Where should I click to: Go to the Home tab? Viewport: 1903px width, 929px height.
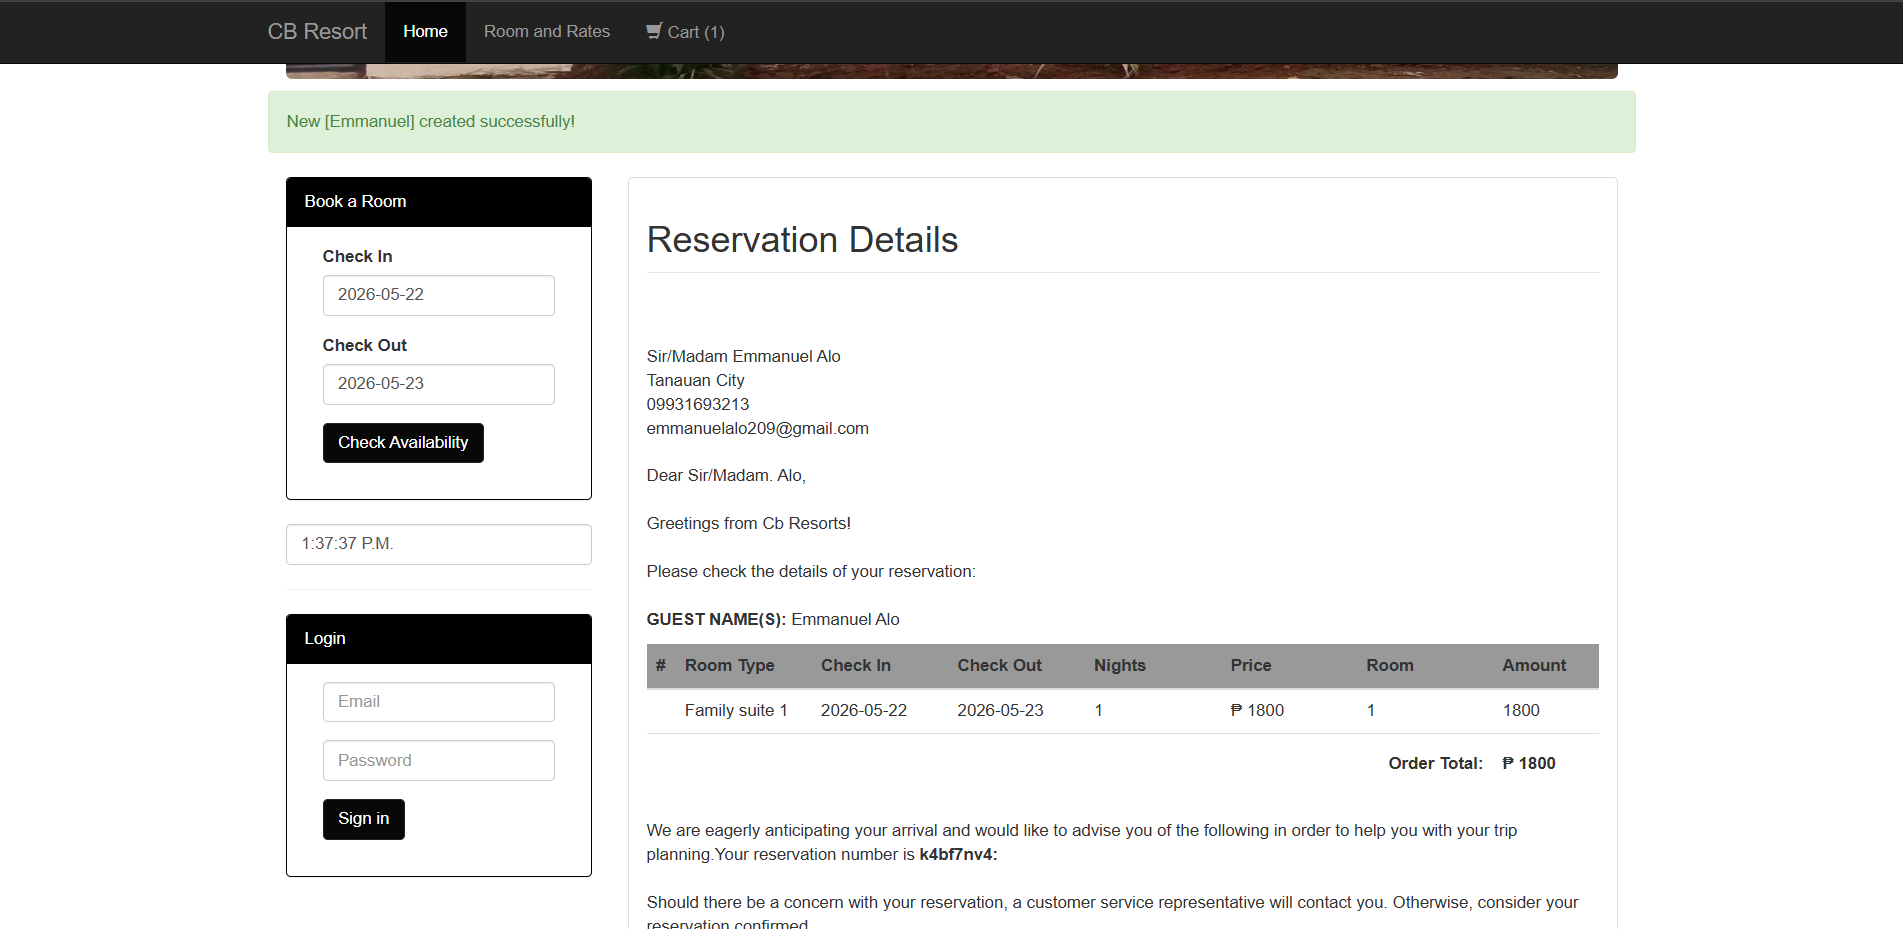425,32
